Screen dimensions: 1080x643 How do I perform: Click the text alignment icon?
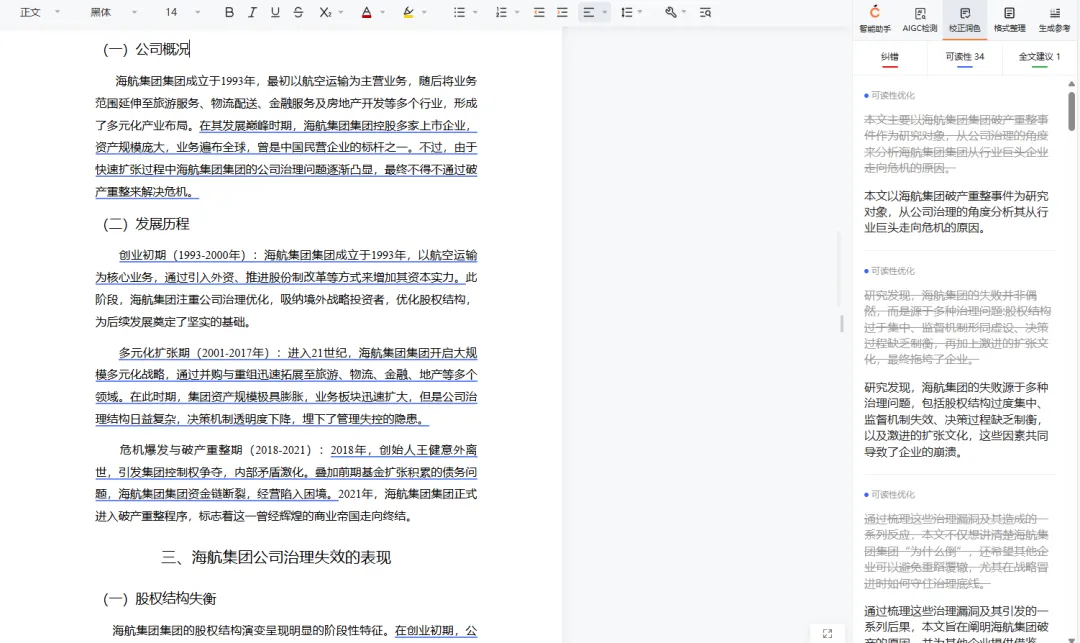pyautogui.click(x=589, y=12)
